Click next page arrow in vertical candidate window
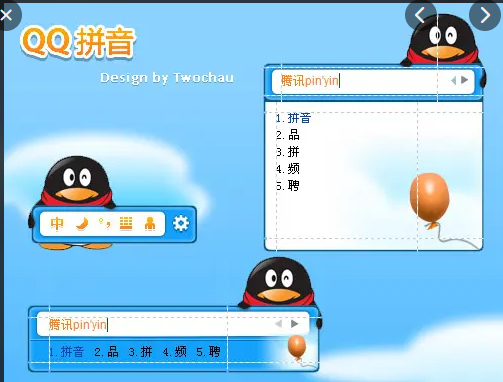503x382 pixels. click(x=465, y=80)
